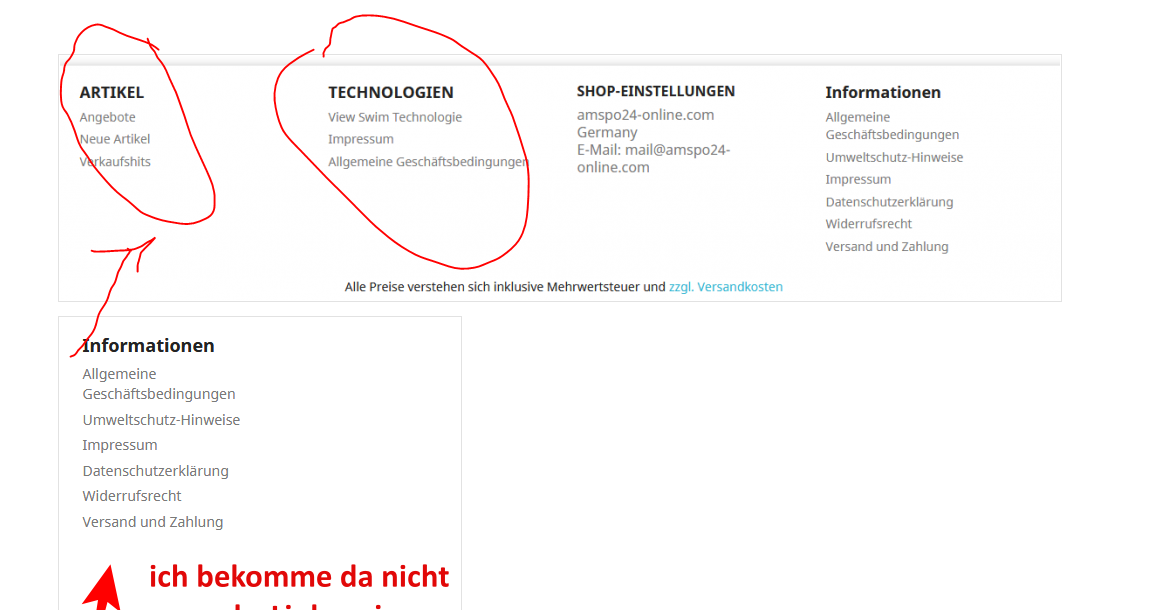
Task: Open Versand und Zahlung in footer's right column
Action: pyautogui.click(x=887, y=247)
